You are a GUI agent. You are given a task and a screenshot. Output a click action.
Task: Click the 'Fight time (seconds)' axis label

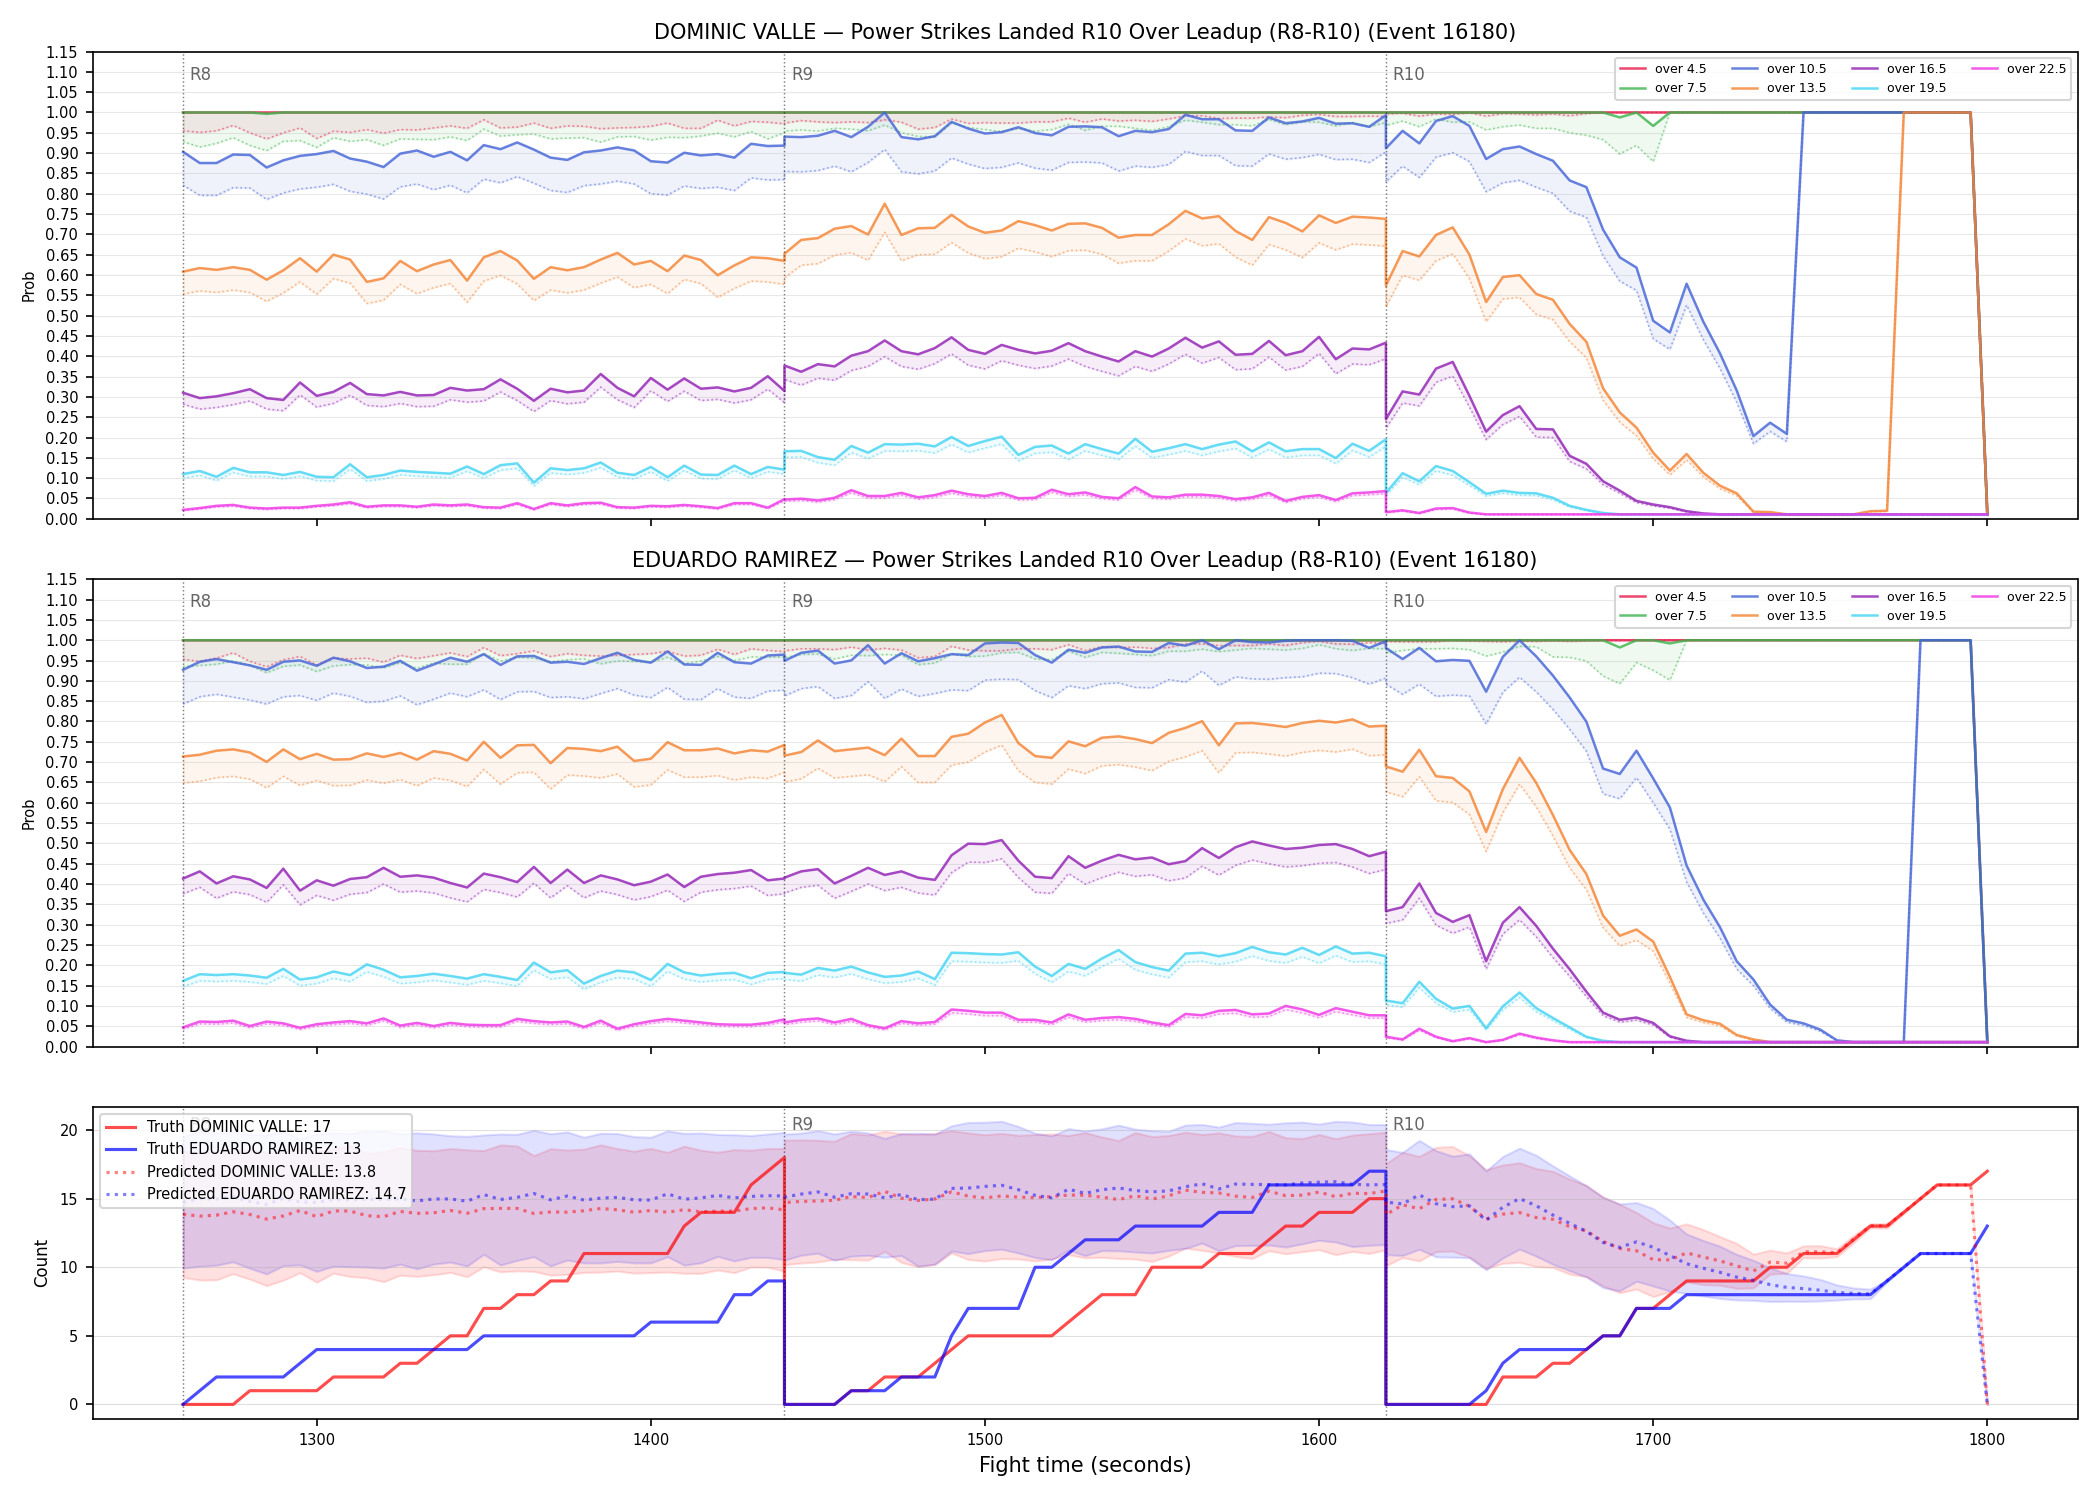click(x=1085, y=1465)
